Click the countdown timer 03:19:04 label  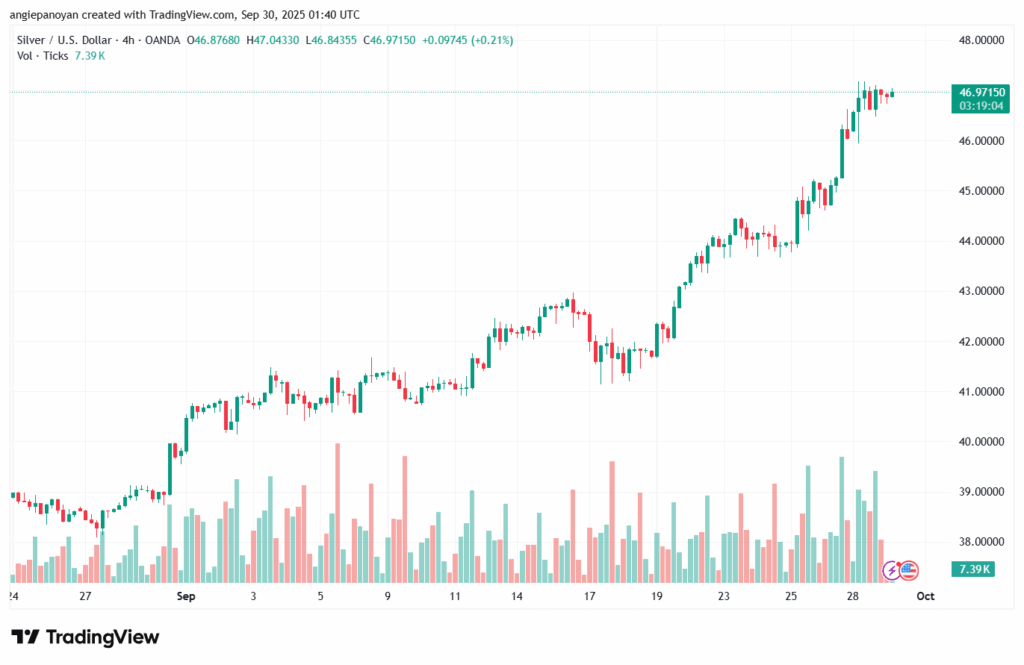(981, 105)
